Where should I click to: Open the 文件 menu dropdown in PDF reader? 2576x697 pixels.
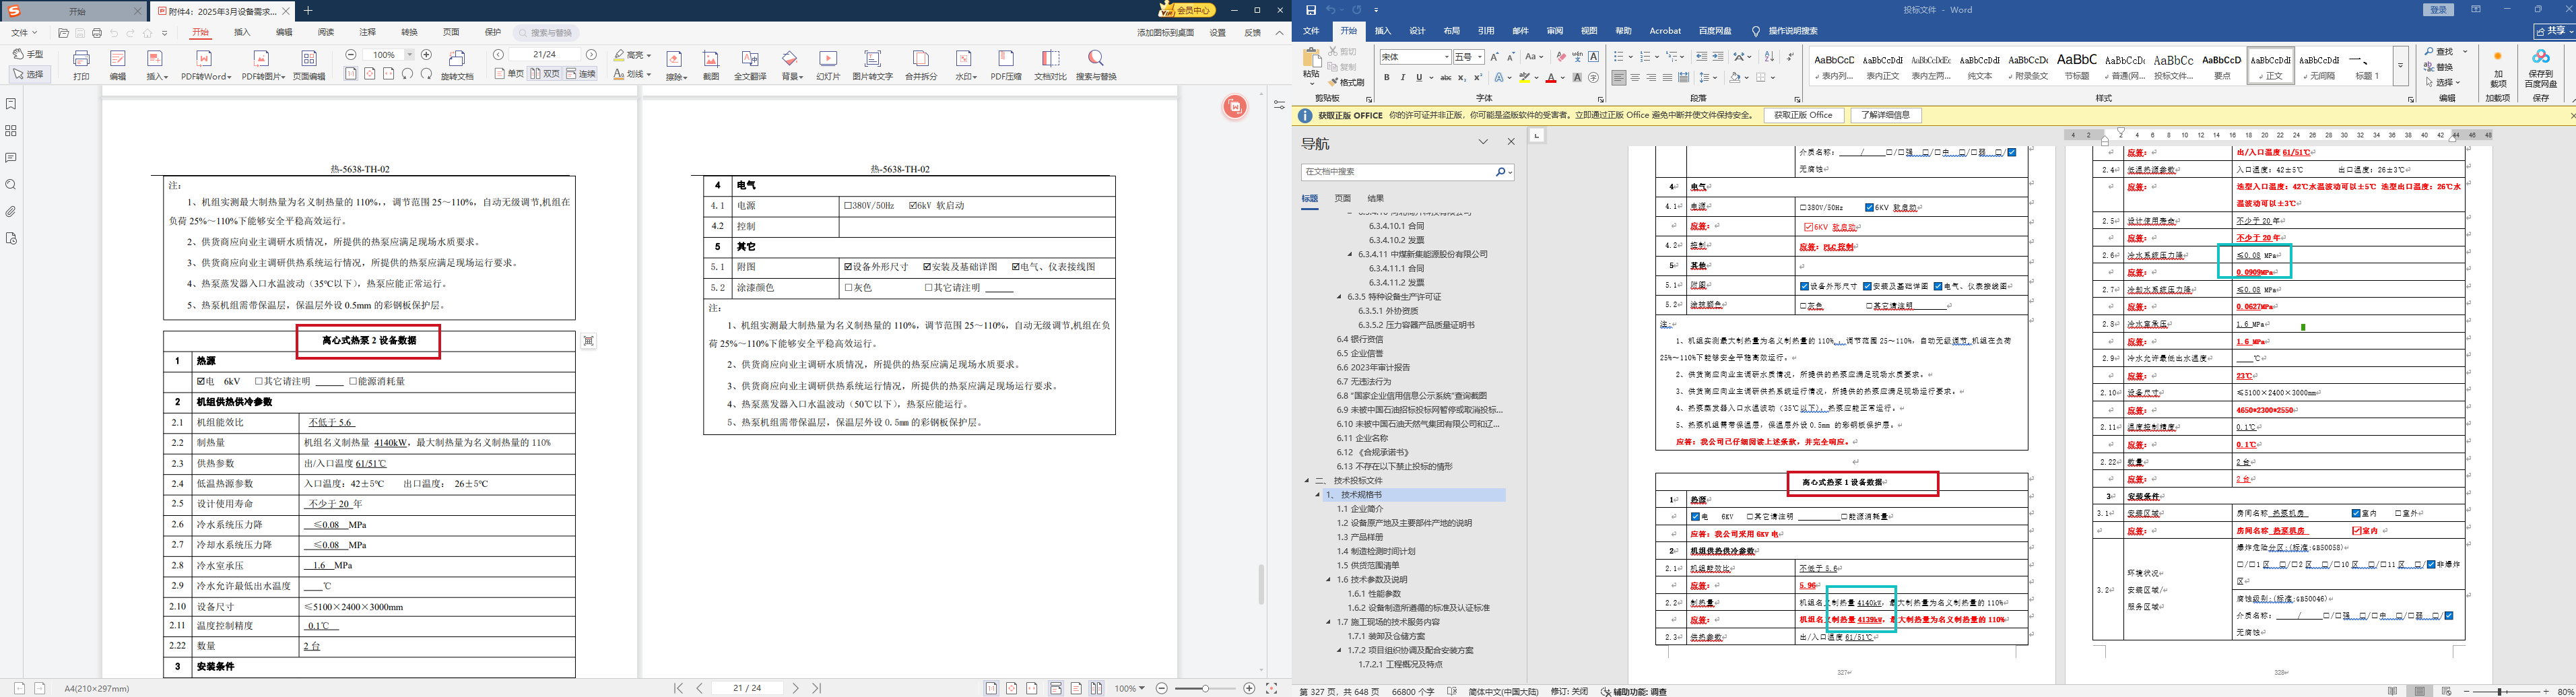tap(24, 33)
